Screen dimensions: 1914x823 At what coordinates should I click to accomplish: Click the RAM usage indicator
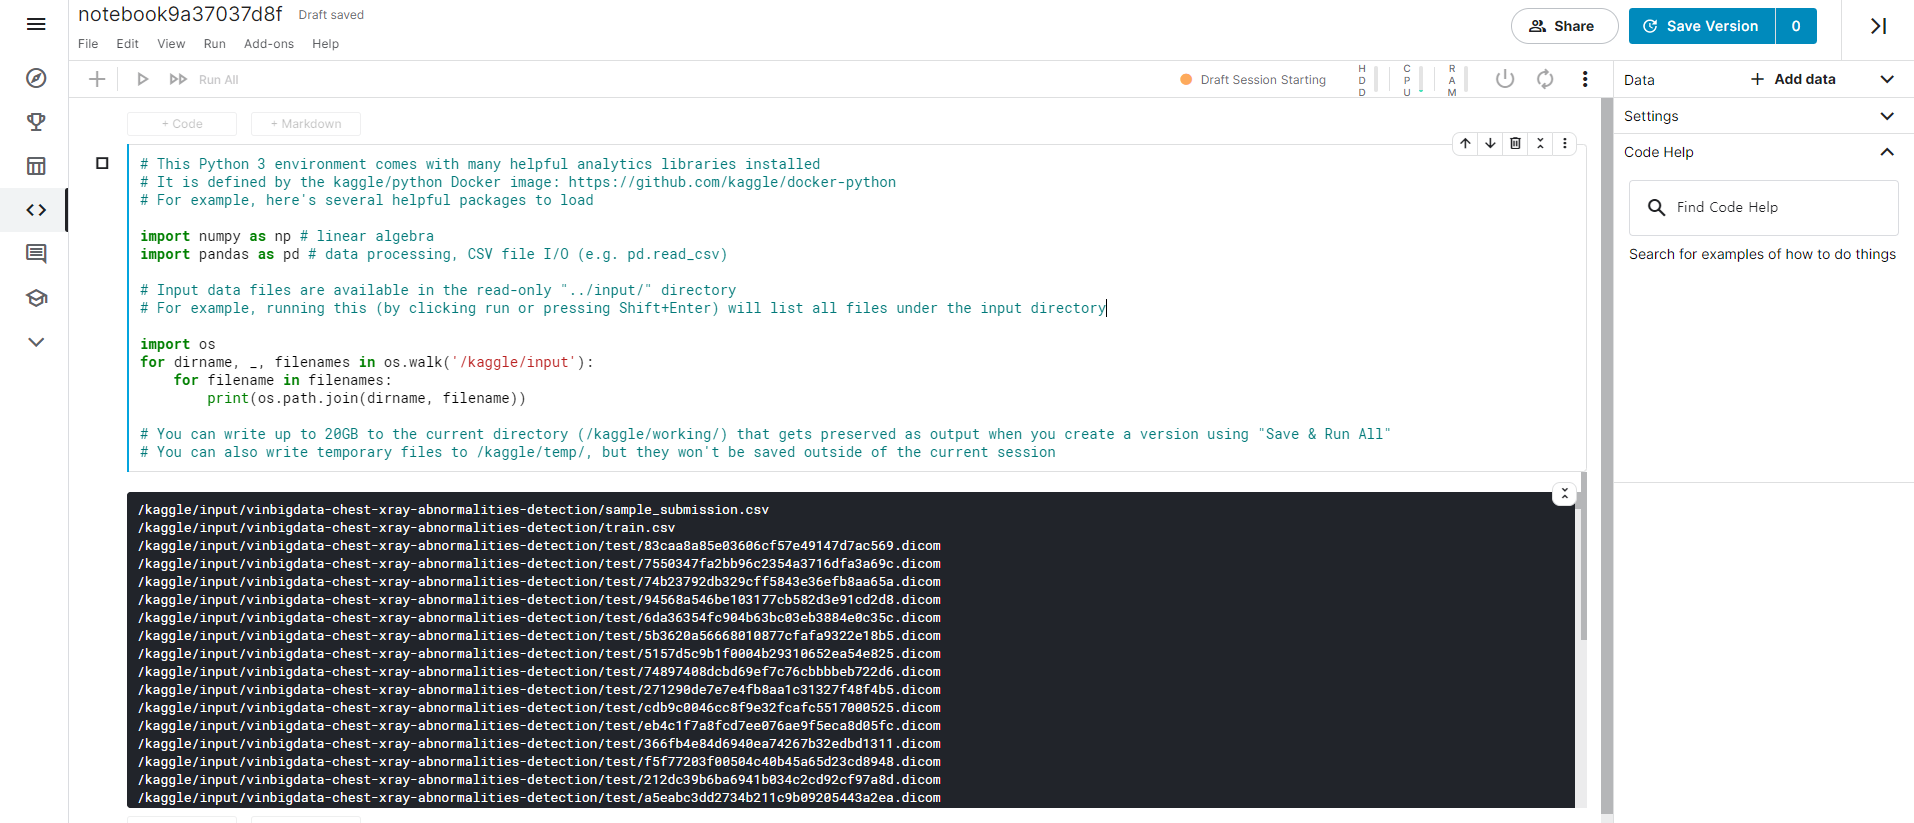tap(1457, 80)
